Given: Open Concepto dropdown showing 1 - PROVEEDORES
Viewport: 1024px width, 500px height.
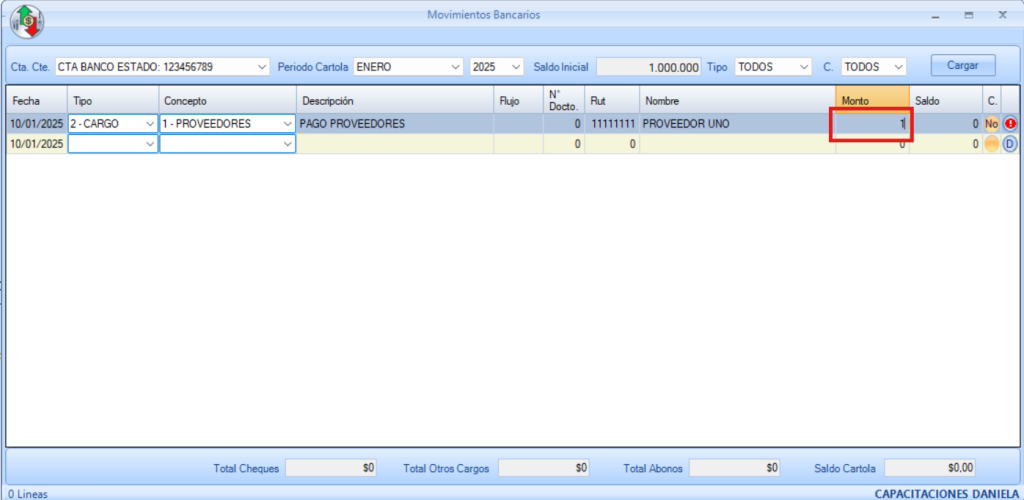Looking at the screenshot, I should click(288, 124).
